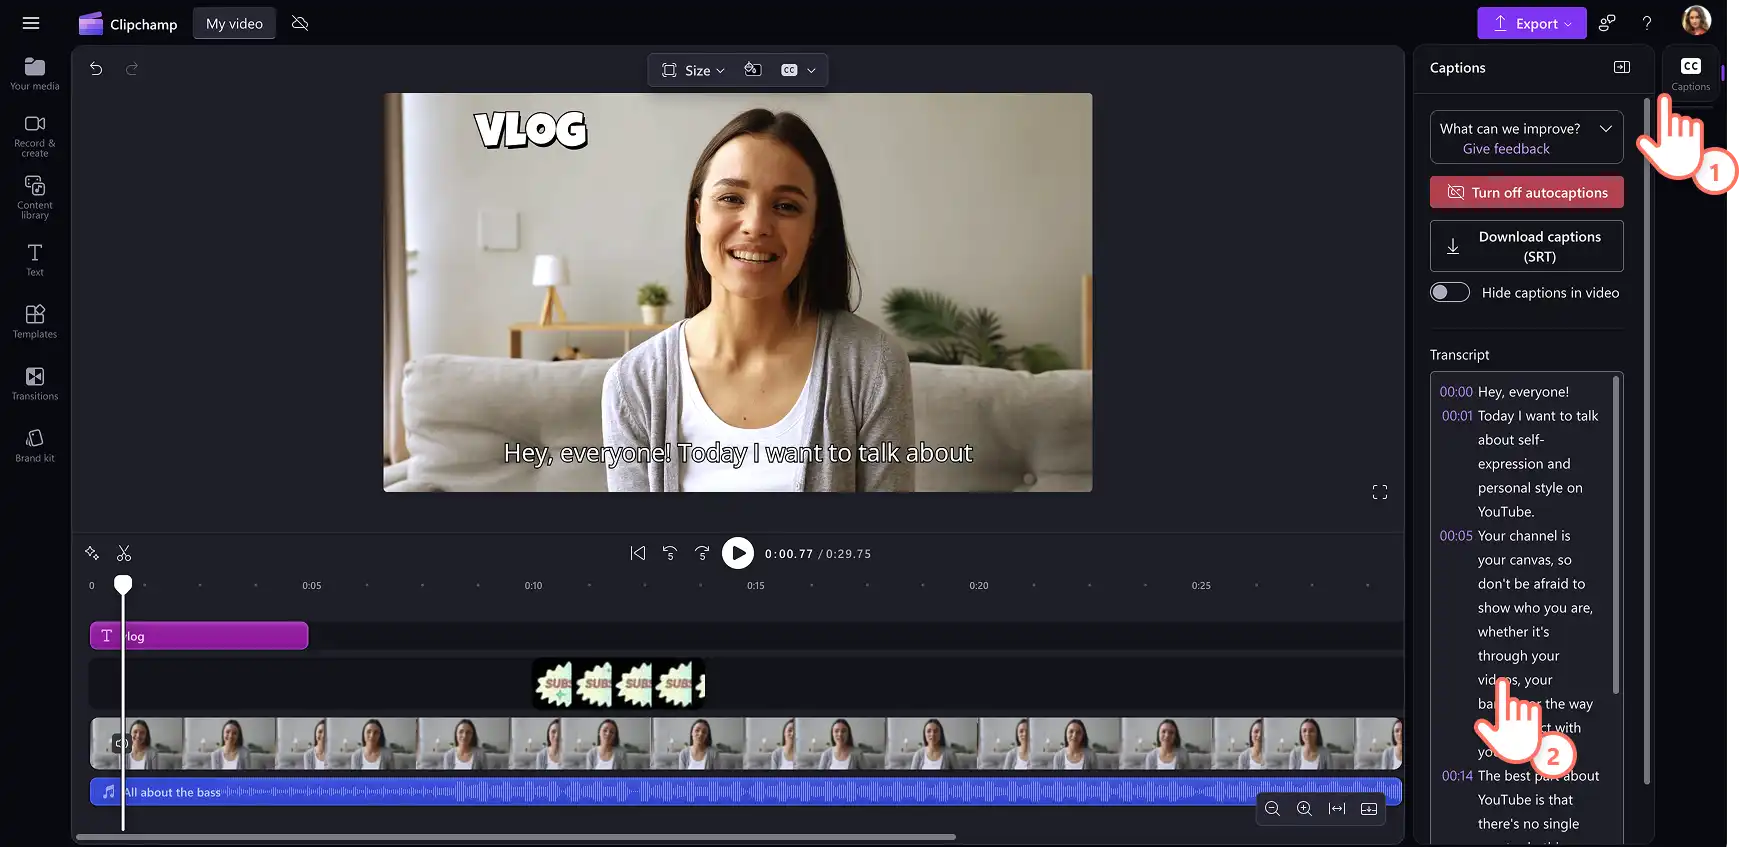Enter fullscreen preview mode
Screen dimensions: 1739x847
[x=1380, y=492]
